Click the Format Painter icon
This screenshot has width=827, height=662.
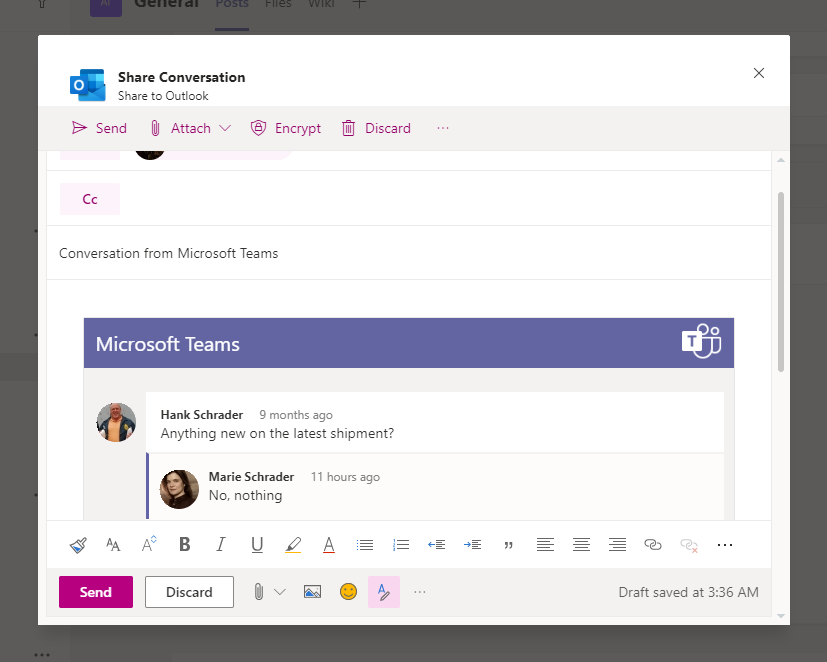click(x=78, y=545)
